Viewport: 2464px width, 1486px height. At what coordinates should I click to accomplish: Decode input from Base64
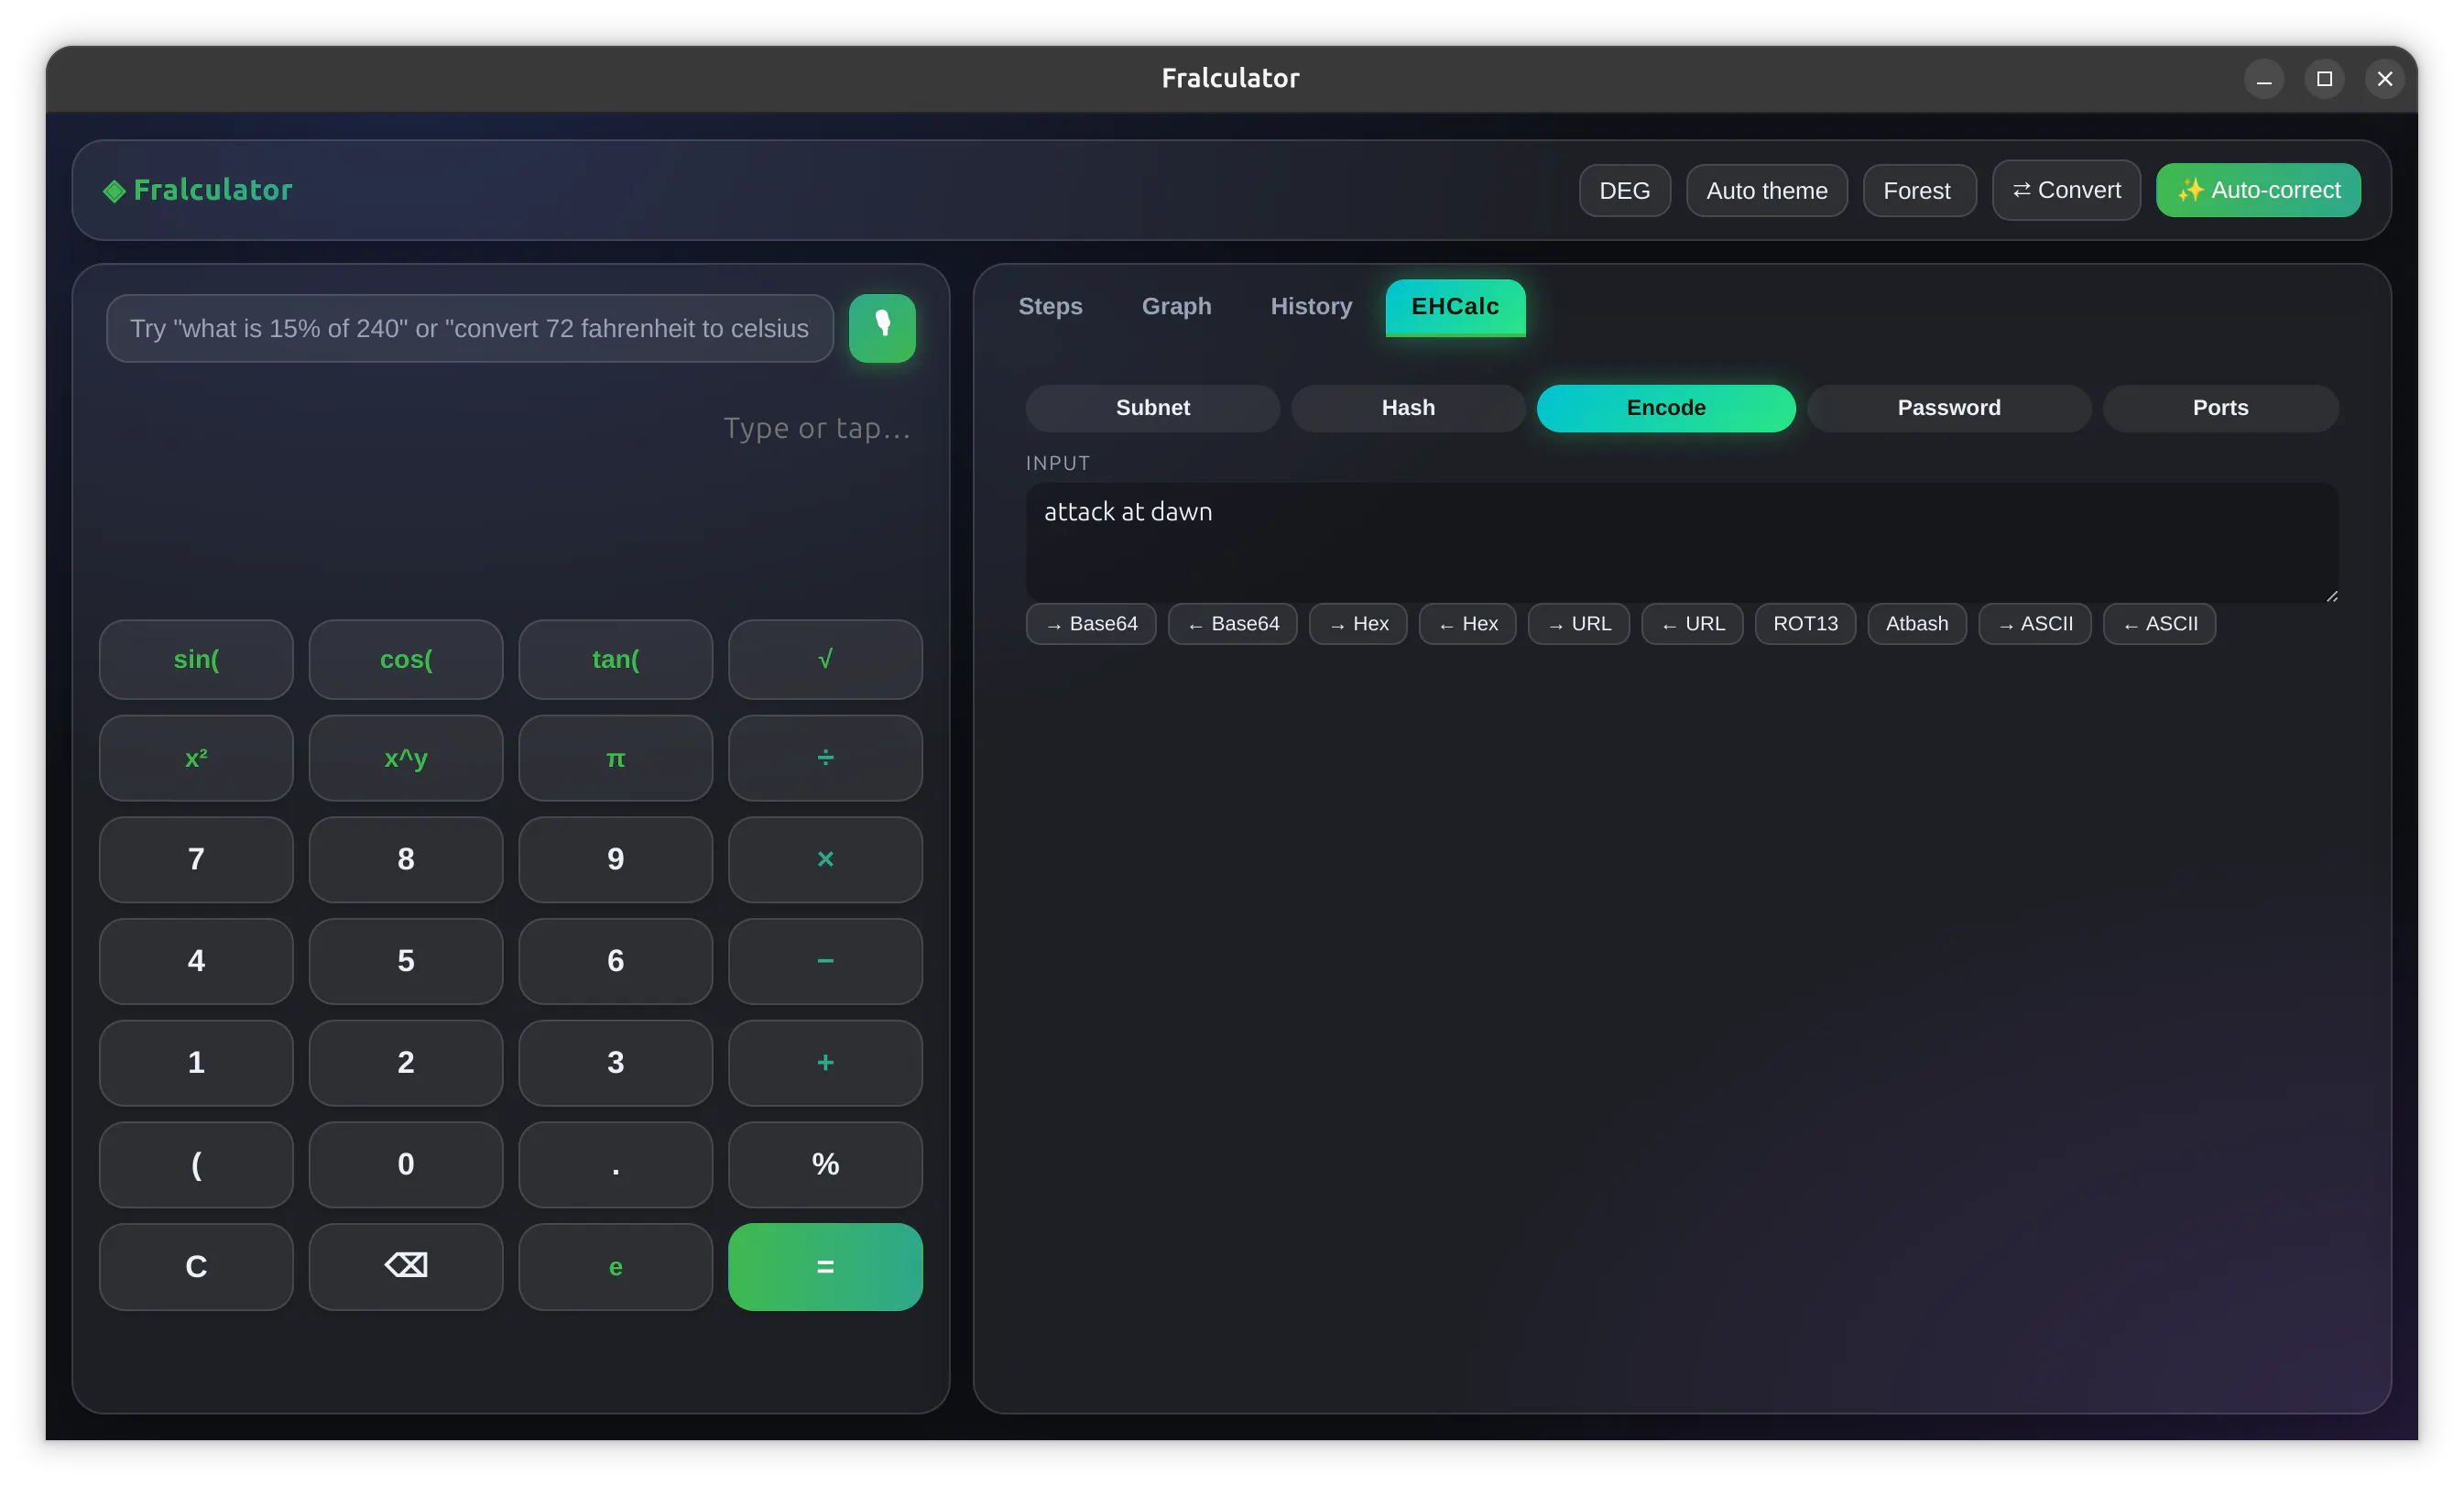click(1232, 624)
